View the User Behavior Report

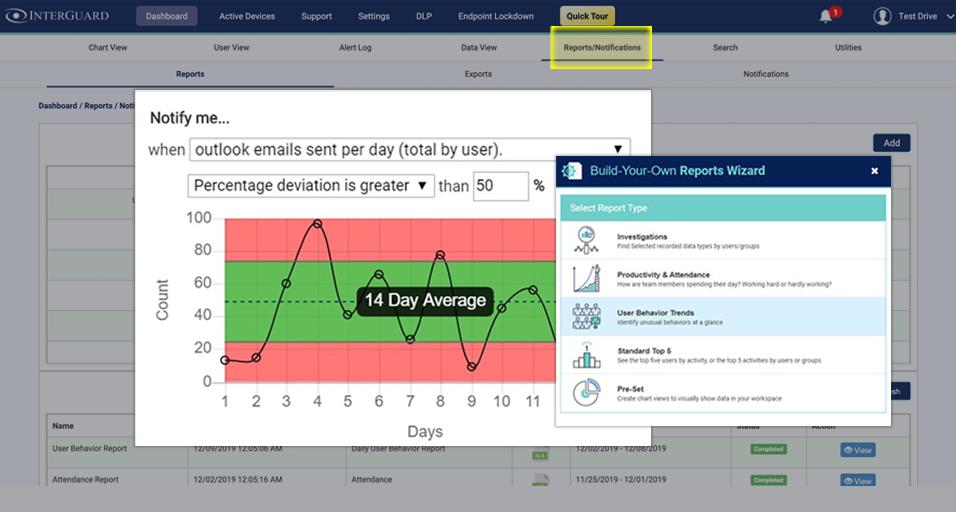pyautogui.click(x=858, y=450)
